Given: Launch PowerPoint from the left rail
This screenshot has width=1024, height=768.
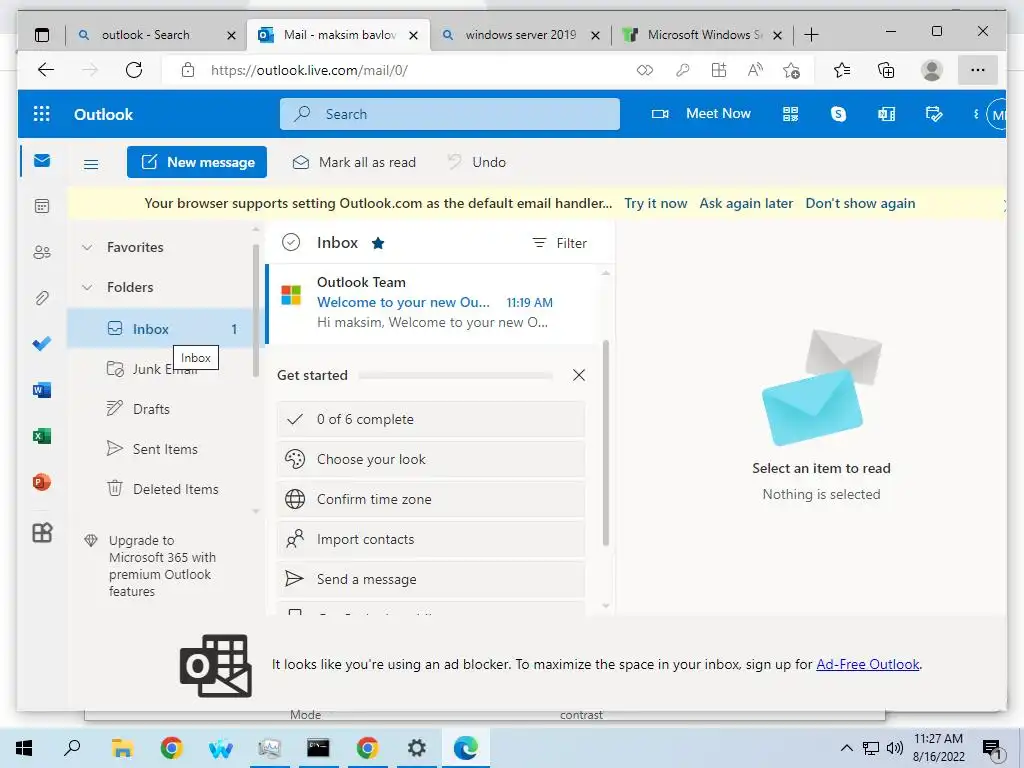Looking at the screenshot, I should [42, 482].
